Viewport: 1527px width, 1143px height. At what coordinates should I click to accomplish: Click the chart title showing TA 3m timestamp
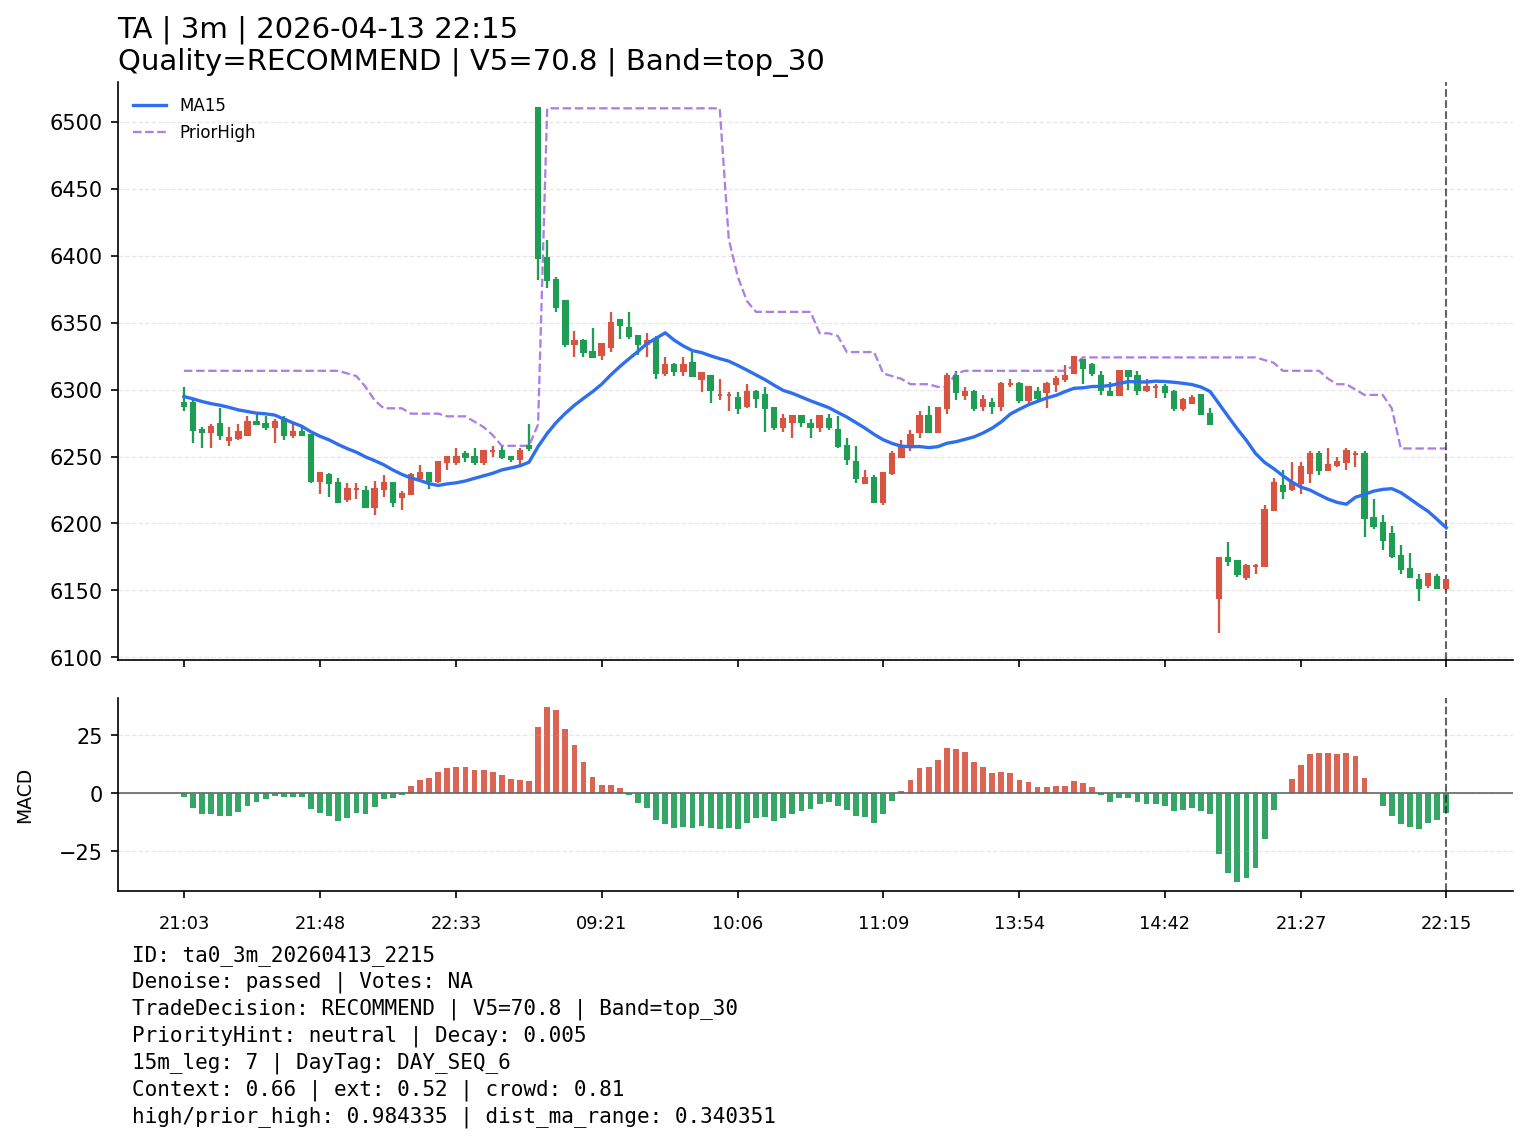click(317, 29)
